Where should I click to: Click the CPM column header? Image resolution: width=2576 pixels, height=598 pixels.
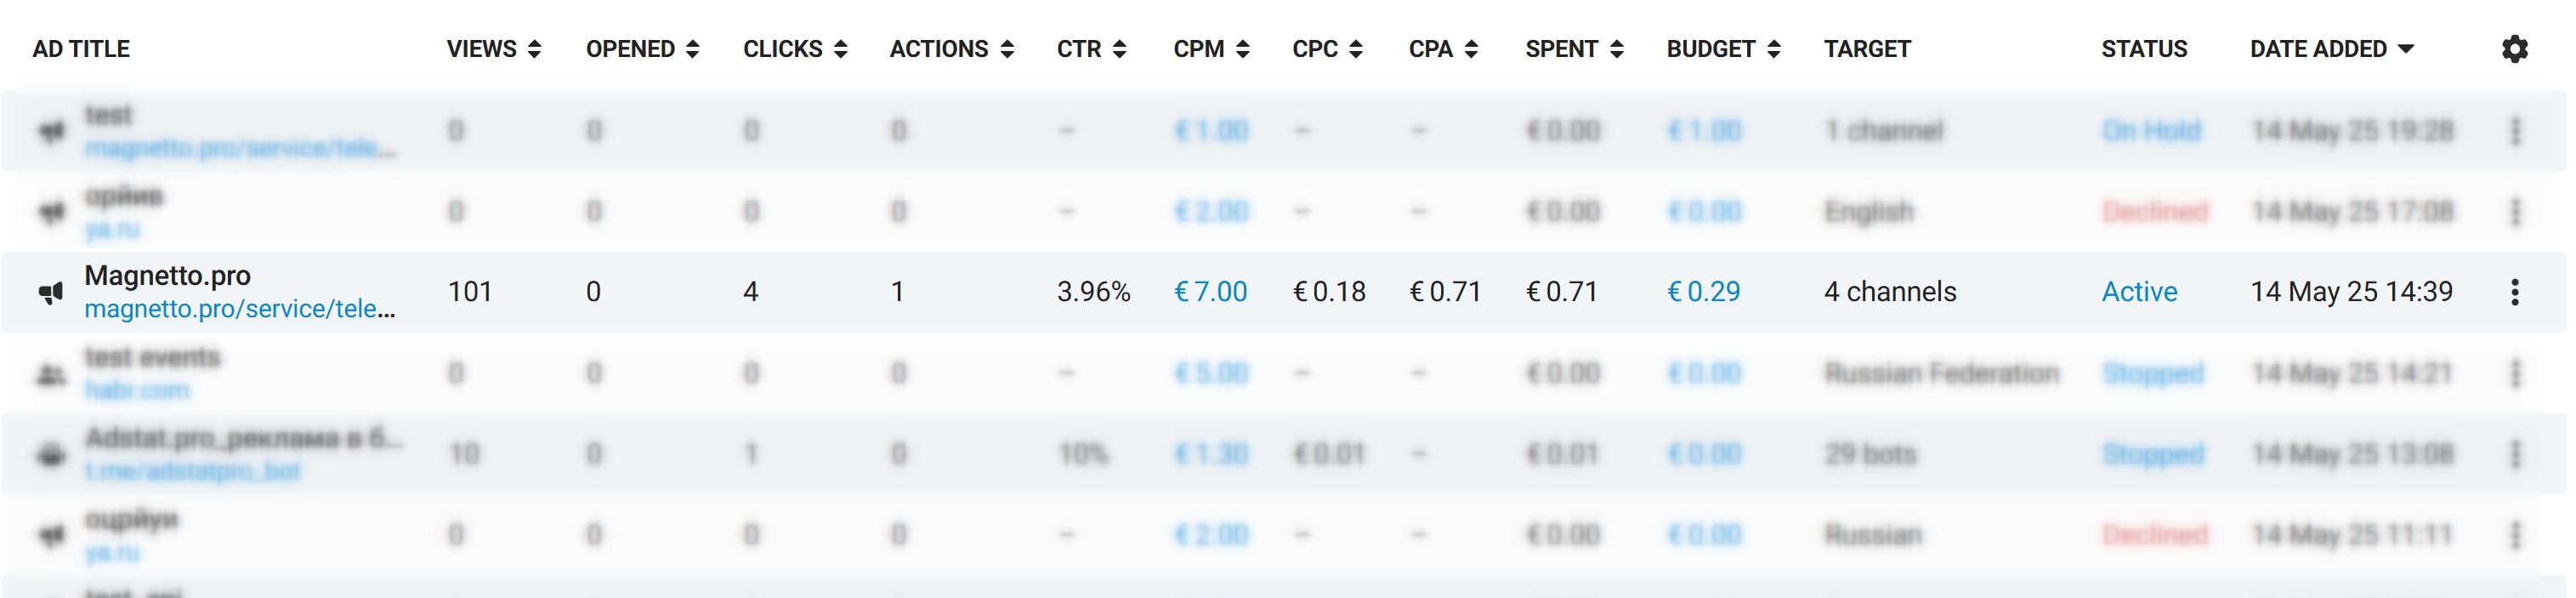pyautogui.click(x=1198, y=49)
